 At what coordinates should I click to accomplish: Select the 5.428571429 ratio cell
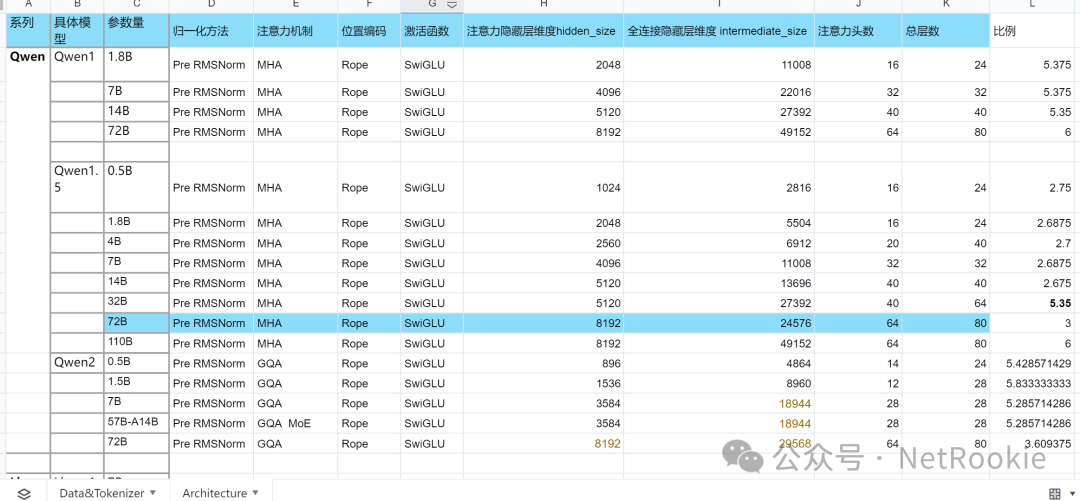(1032, 363)
